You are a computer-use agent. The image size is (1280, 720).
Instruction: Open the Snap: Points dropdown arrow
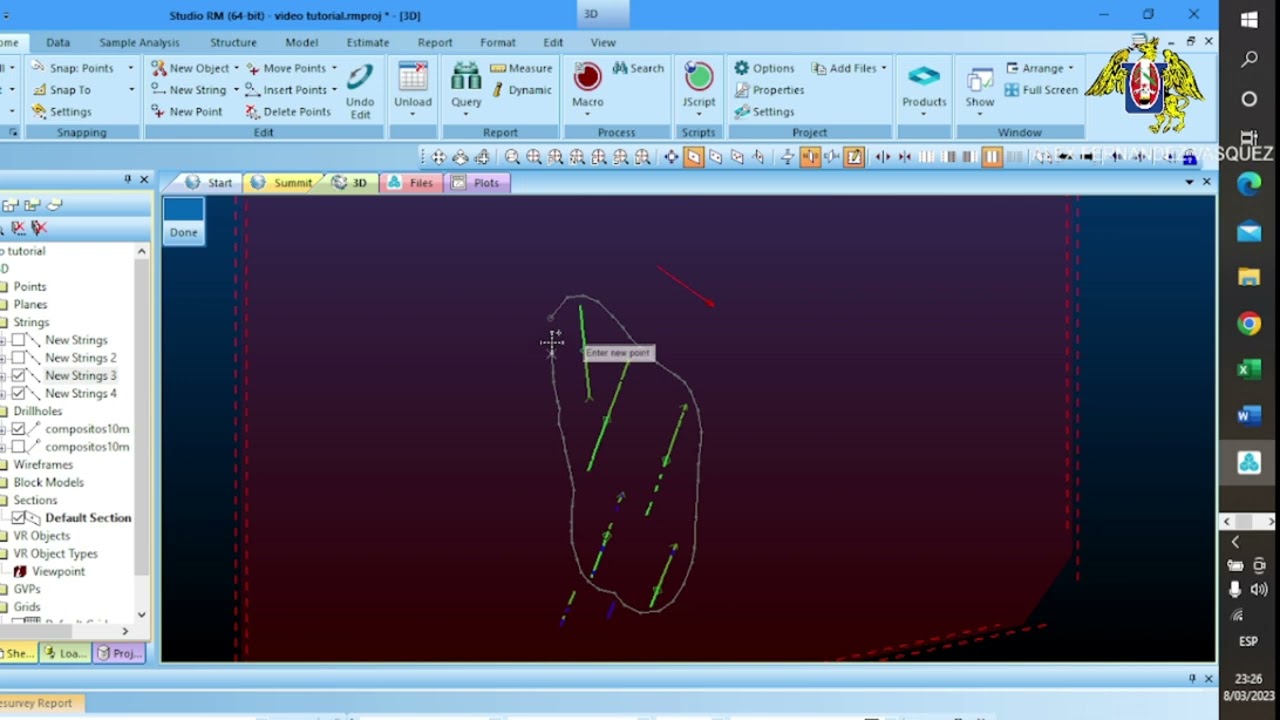(131, 68)
